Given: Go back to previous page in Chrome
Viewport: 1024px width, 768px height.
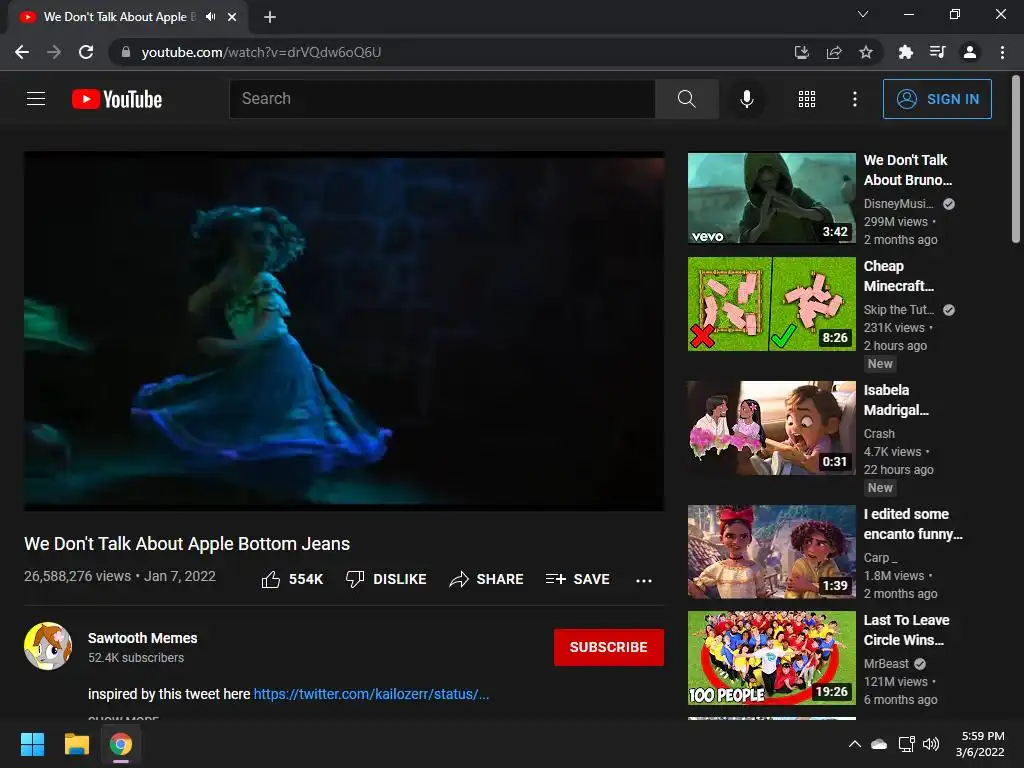Looking at the screenshot, I should click(22, 52).
